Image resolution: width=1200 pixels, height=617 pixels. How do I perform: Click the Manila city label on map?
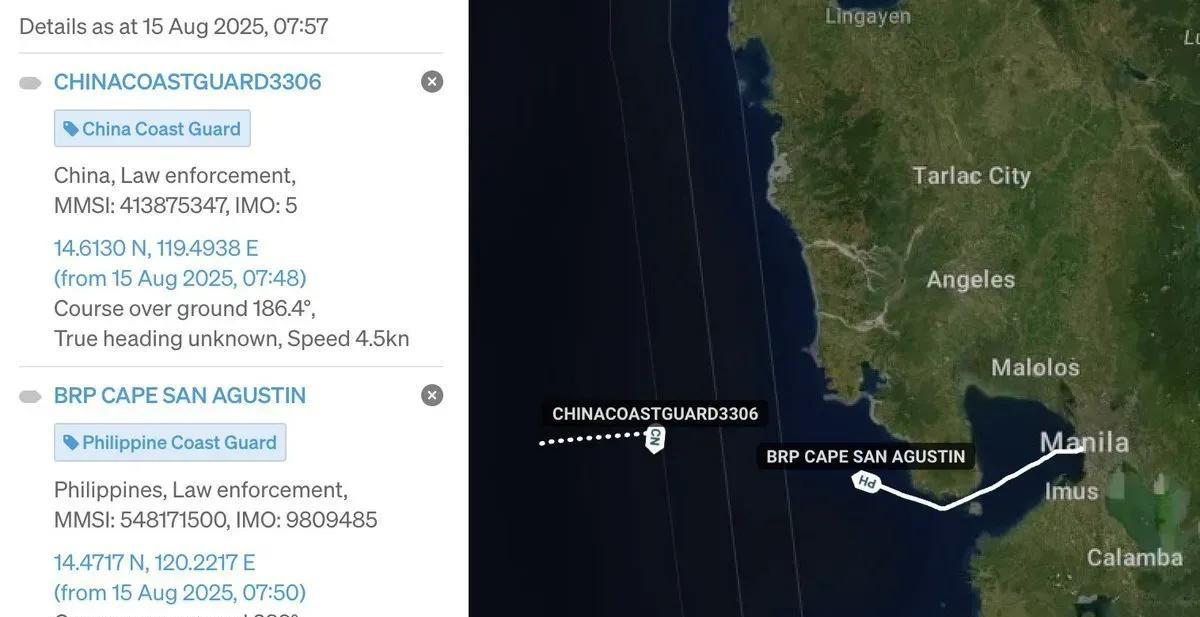pyautogui.click(x=1084, y=442)
